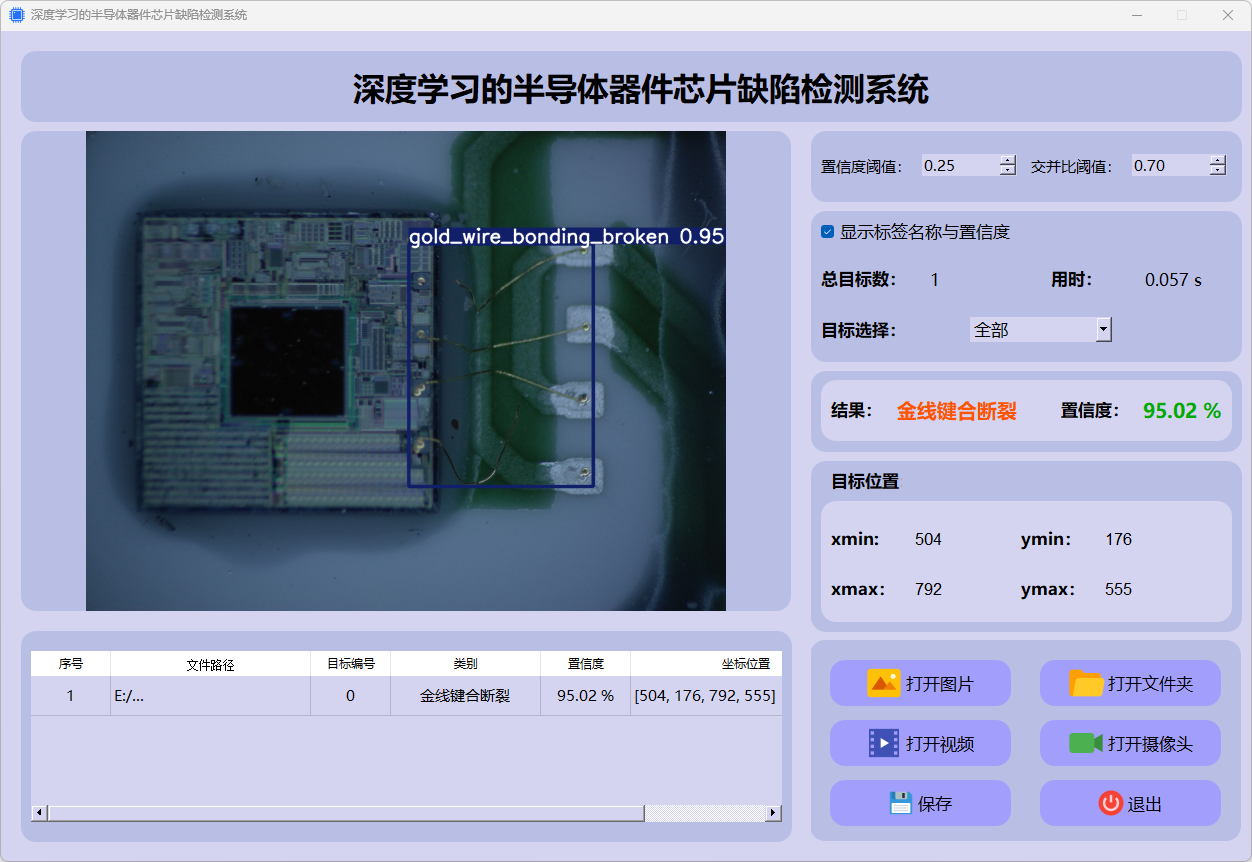Uncheck 显示标签名称与置信度 checkbox
The width and height of the screenshot is (1252, 862).
[827, 232]
